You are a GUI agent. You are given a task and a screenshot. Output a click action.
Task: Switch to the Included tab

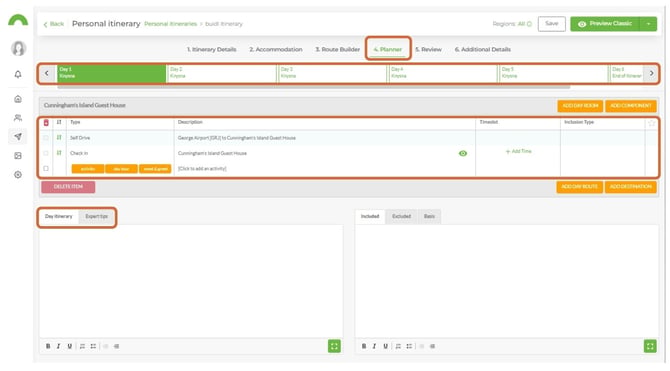[x=370, y=217]
